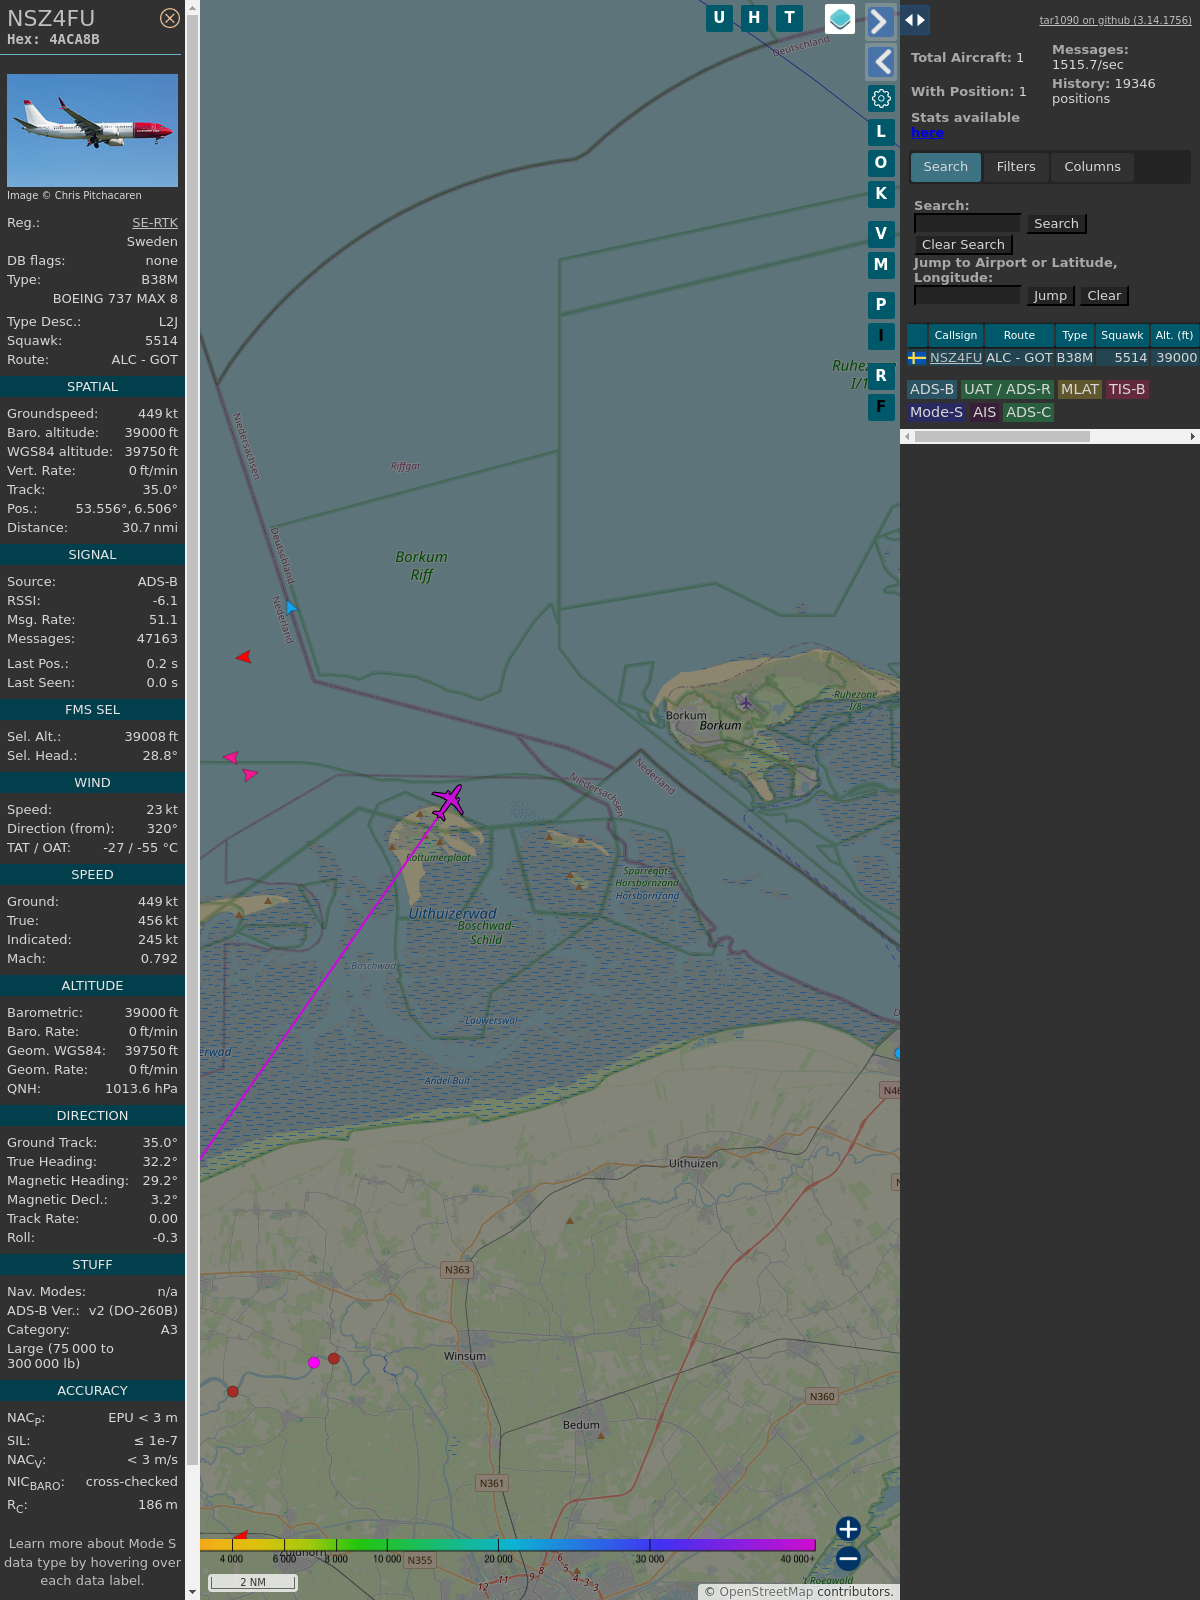
Task: Sort table by Route column
Action: (x=1019, y=336)
